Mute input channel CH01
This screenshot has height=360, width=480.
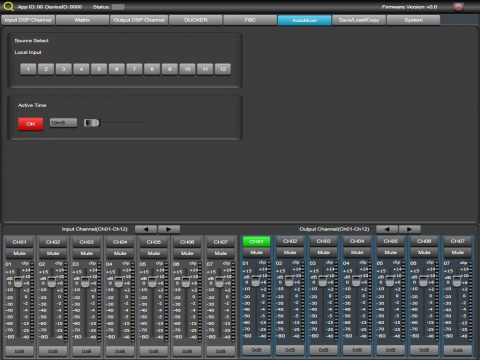click(x=19, y=253)
